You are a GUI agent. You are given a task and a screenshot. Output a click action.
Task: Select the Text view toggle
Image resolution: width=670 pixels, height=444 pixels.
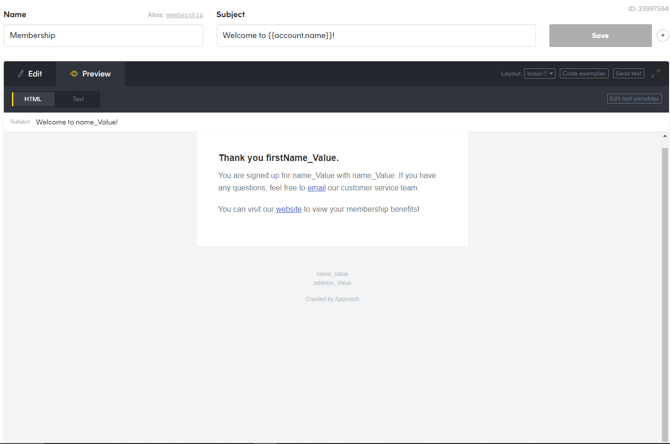[x=78, y=99]
